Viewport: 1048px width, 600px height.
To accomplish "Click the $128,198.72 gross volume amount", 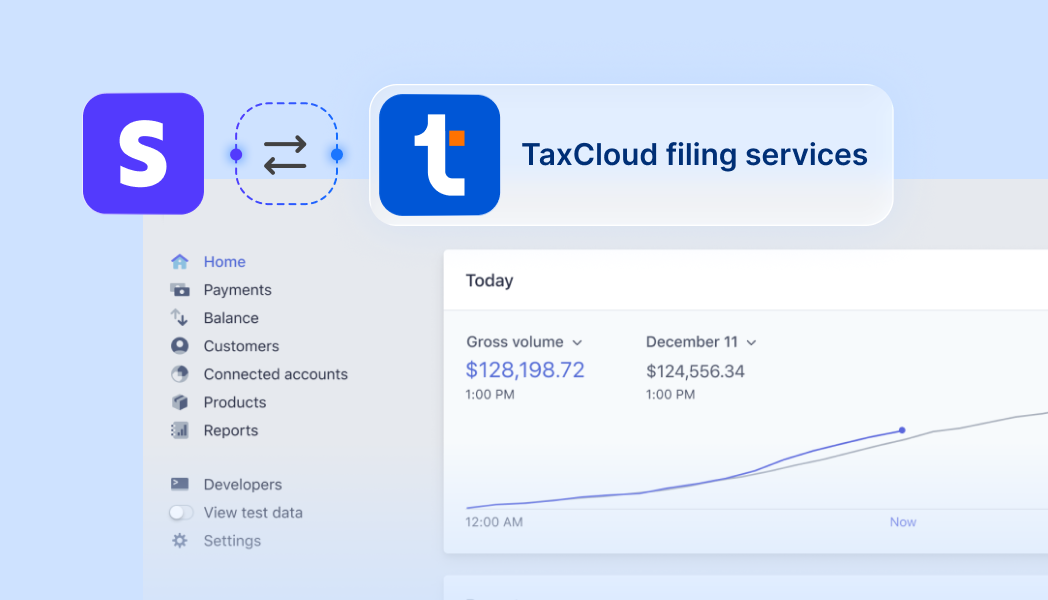I will point(525,369).
